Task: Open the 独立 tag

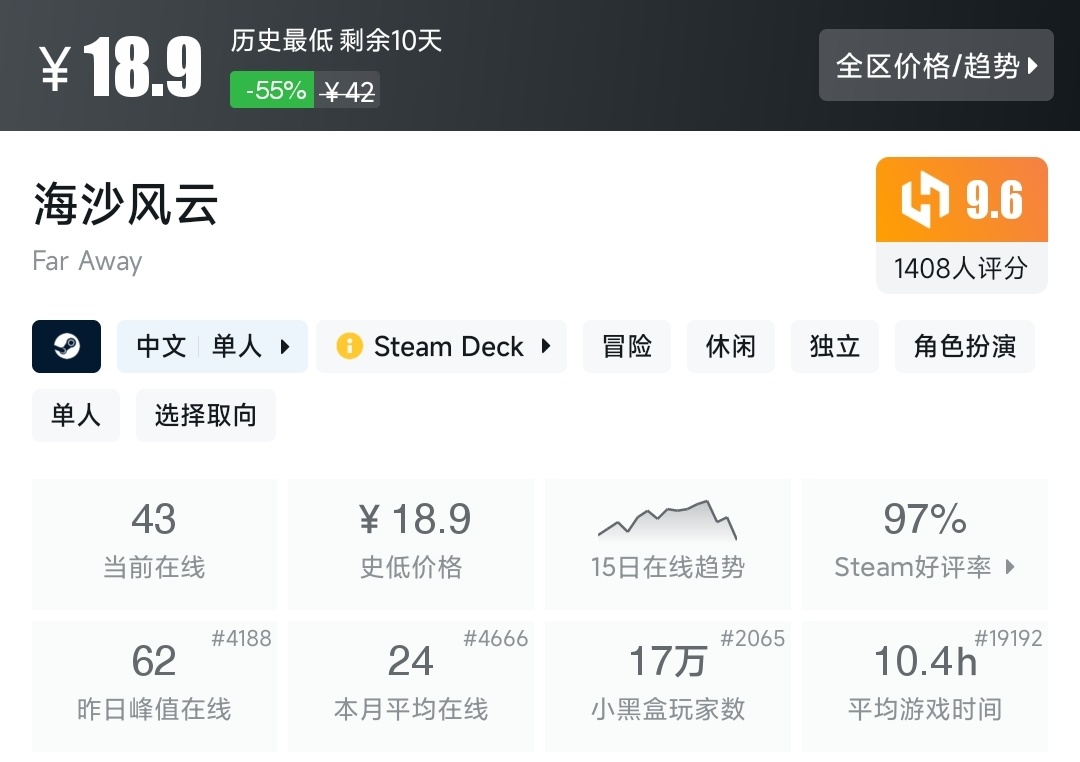Action: pyautogui.click(x=835, y=347)
